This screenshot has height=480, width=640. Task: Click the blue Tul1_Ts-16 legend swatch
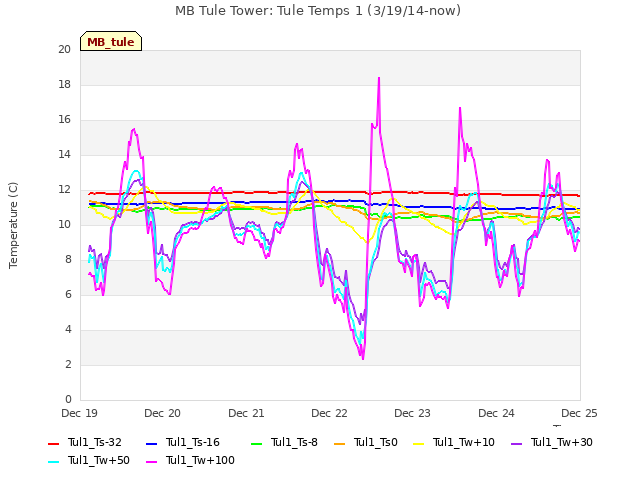pos(151,443)
